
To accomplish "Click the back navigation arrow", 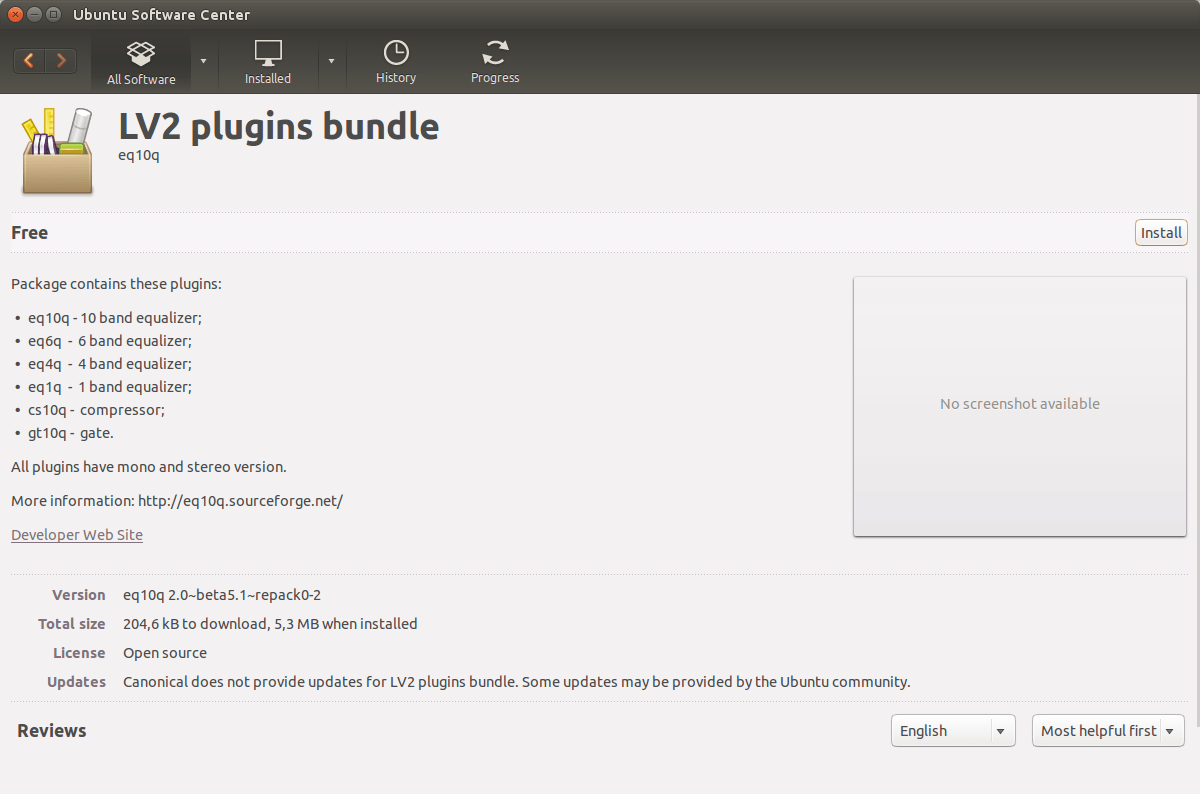I will (28, 60).
